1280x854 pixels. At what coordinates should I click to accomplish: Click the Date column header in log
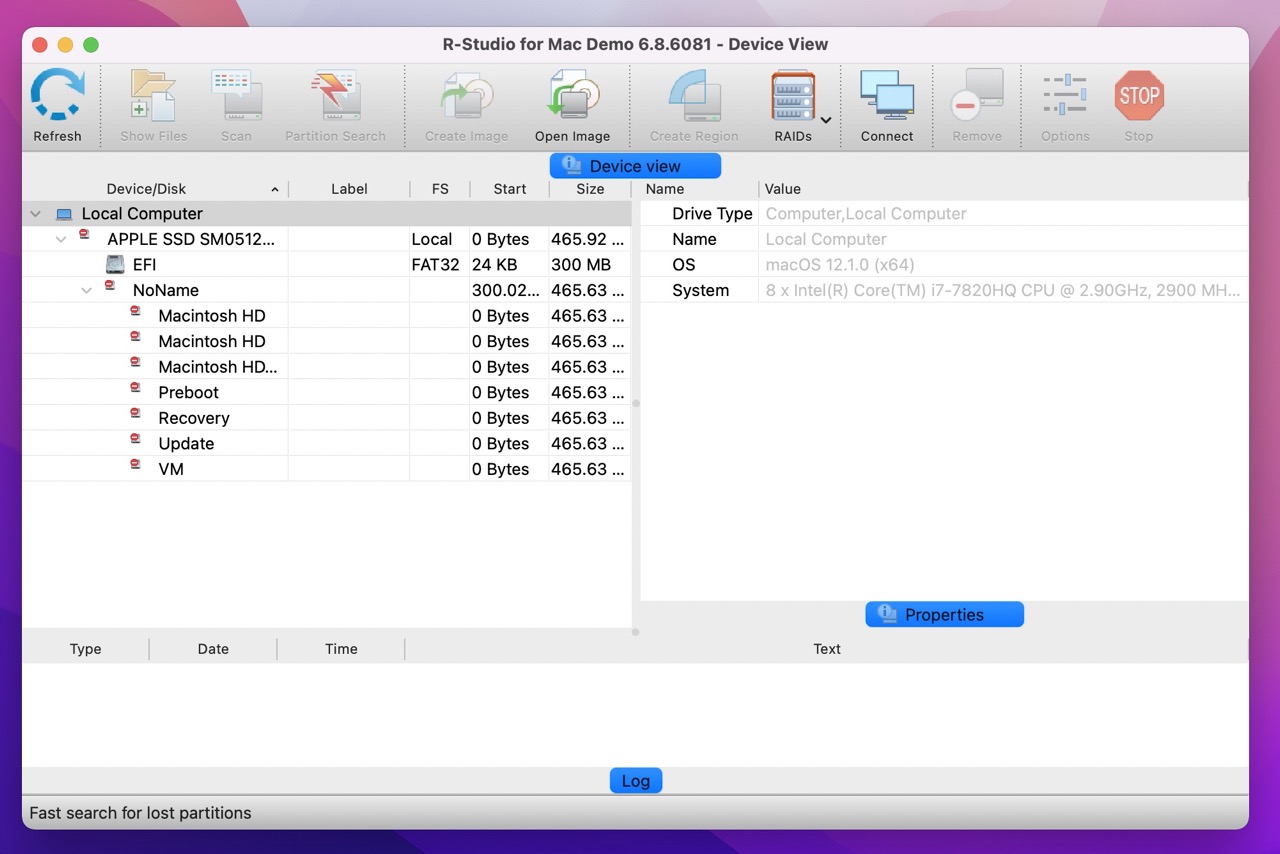click(213, 649)
